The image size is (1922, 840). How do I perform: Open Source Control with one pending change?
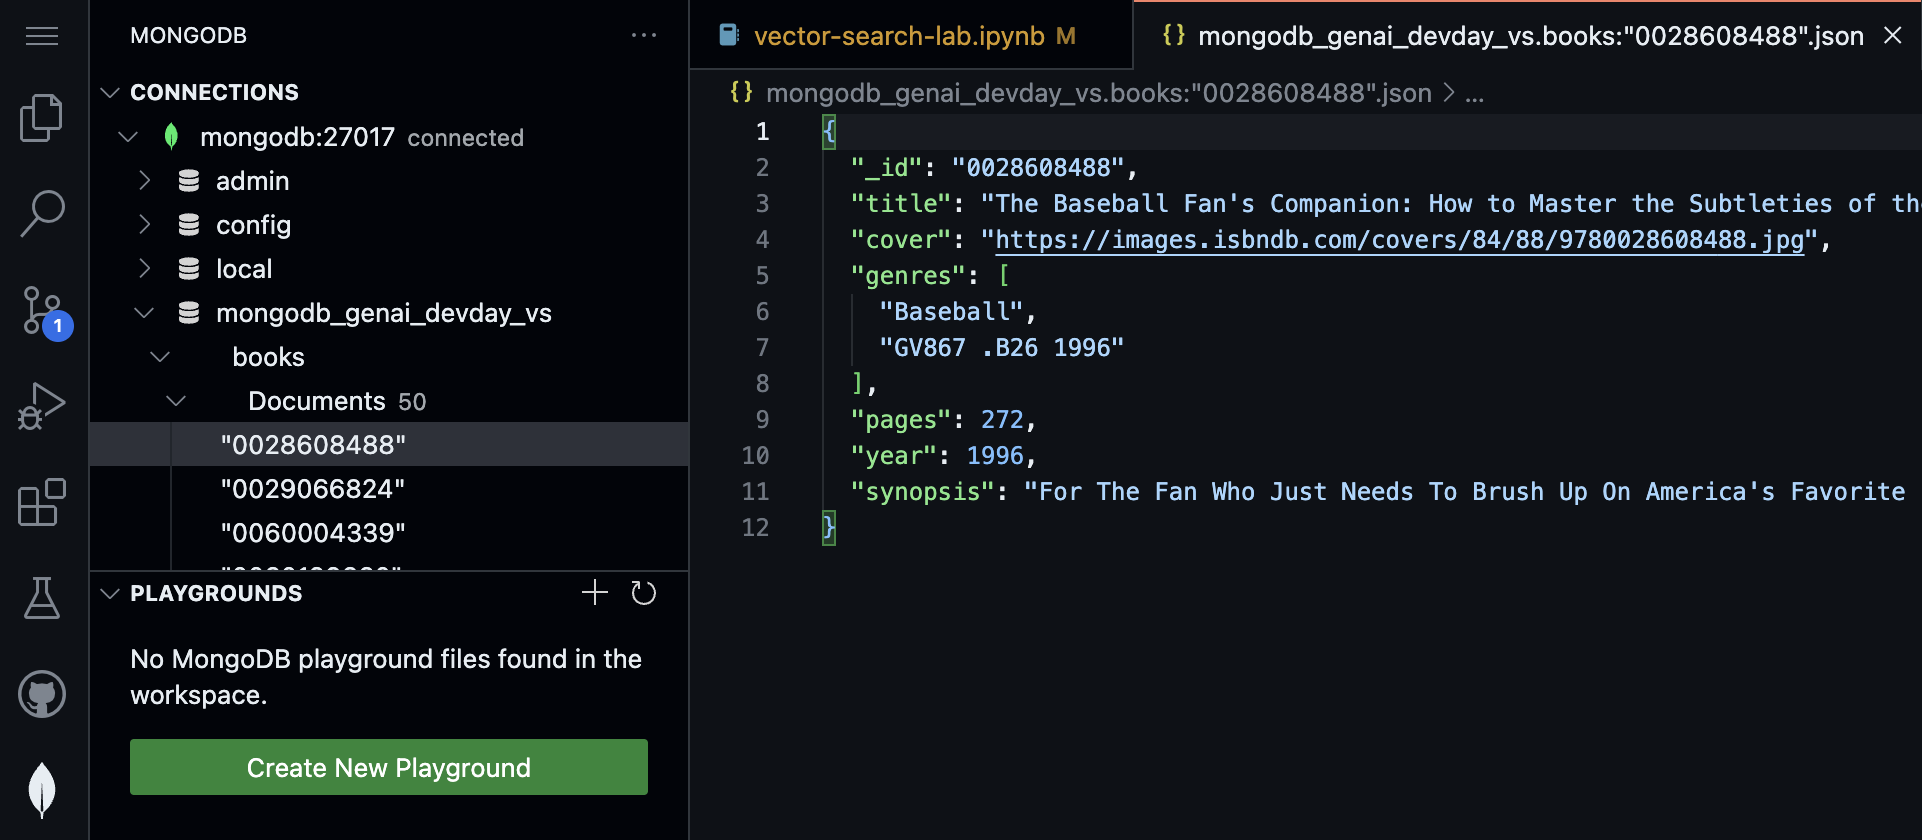pos(45,312)
